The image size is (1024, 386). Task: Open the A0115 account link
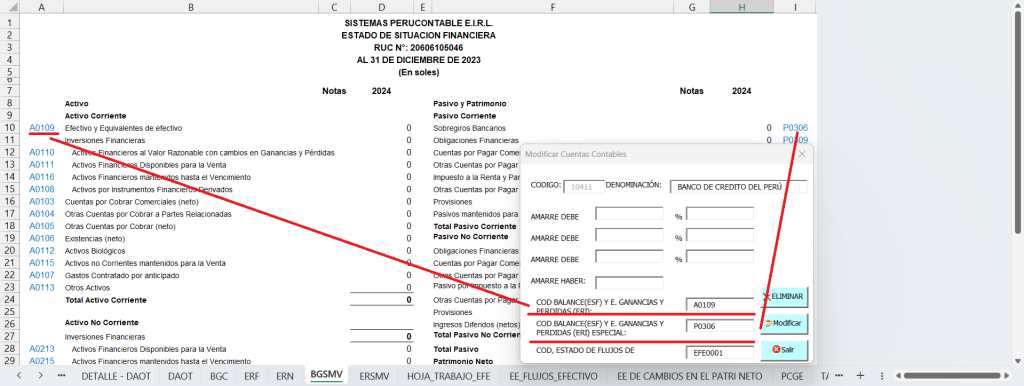(x=42, y=263)
